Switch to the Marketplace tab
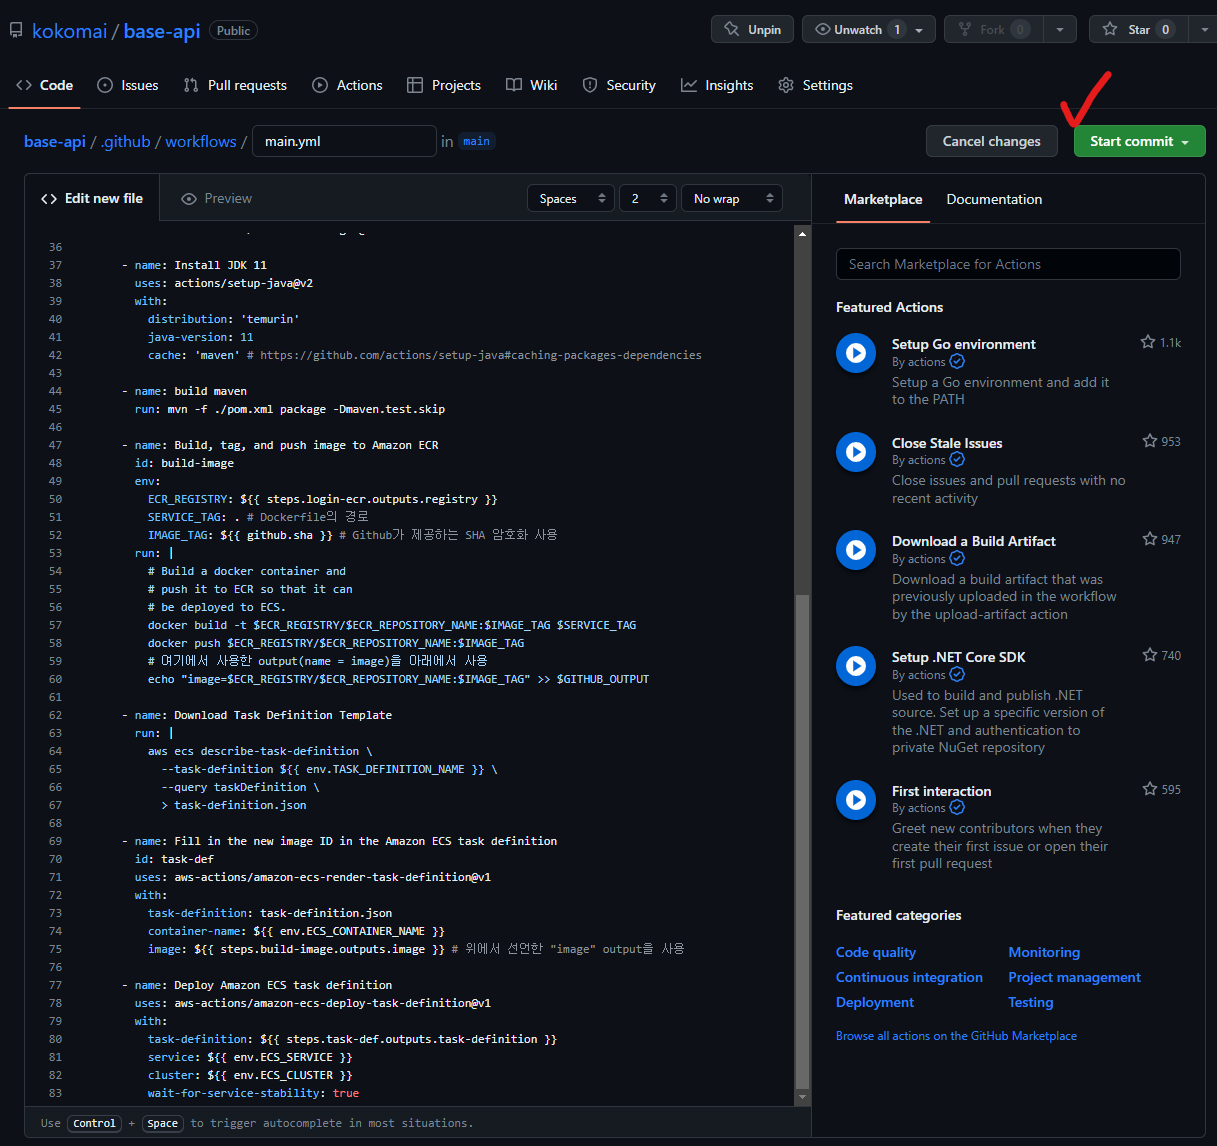The height and width of the screenshot is (1146, 1217). coord(883,199)
